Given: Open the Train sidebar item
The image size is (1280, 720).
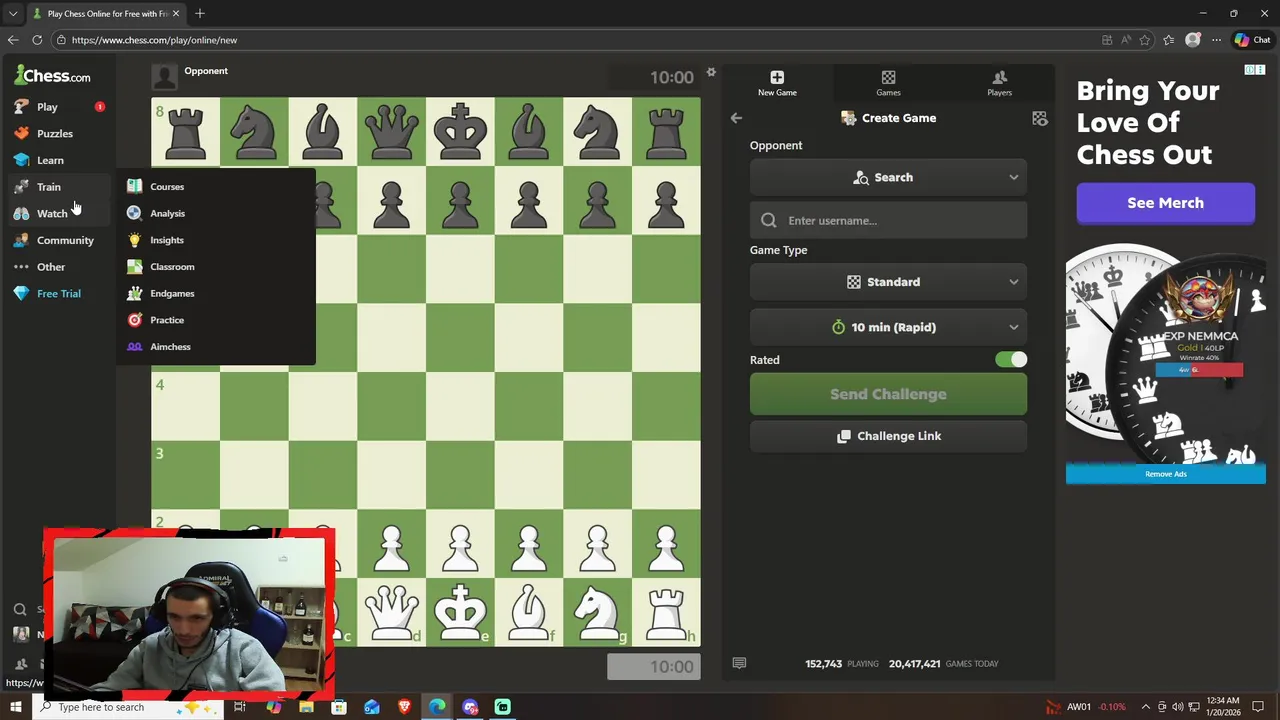Looking at the screenshot, I should point(49,187).
